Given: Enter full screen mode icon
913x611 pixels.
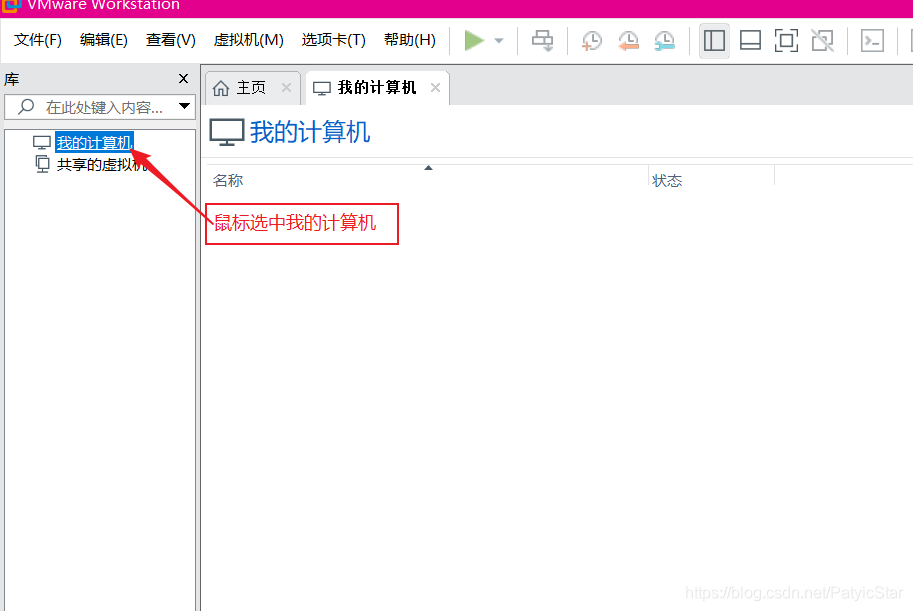Looking at the screenshot, I should tap(786, 41).
